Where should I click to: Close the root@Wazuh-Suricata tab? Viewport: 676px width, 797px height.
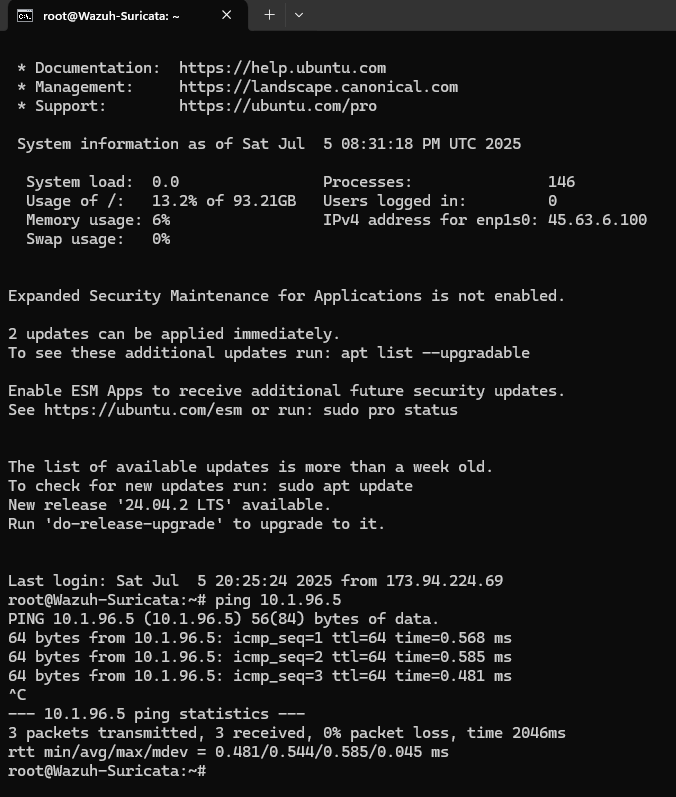[227, 15]
